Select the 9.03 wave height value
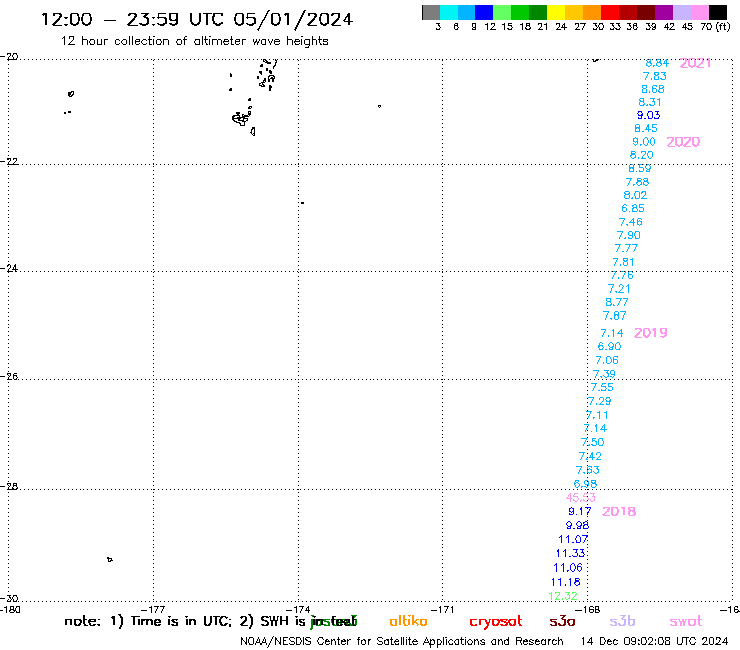 [648, 115]
